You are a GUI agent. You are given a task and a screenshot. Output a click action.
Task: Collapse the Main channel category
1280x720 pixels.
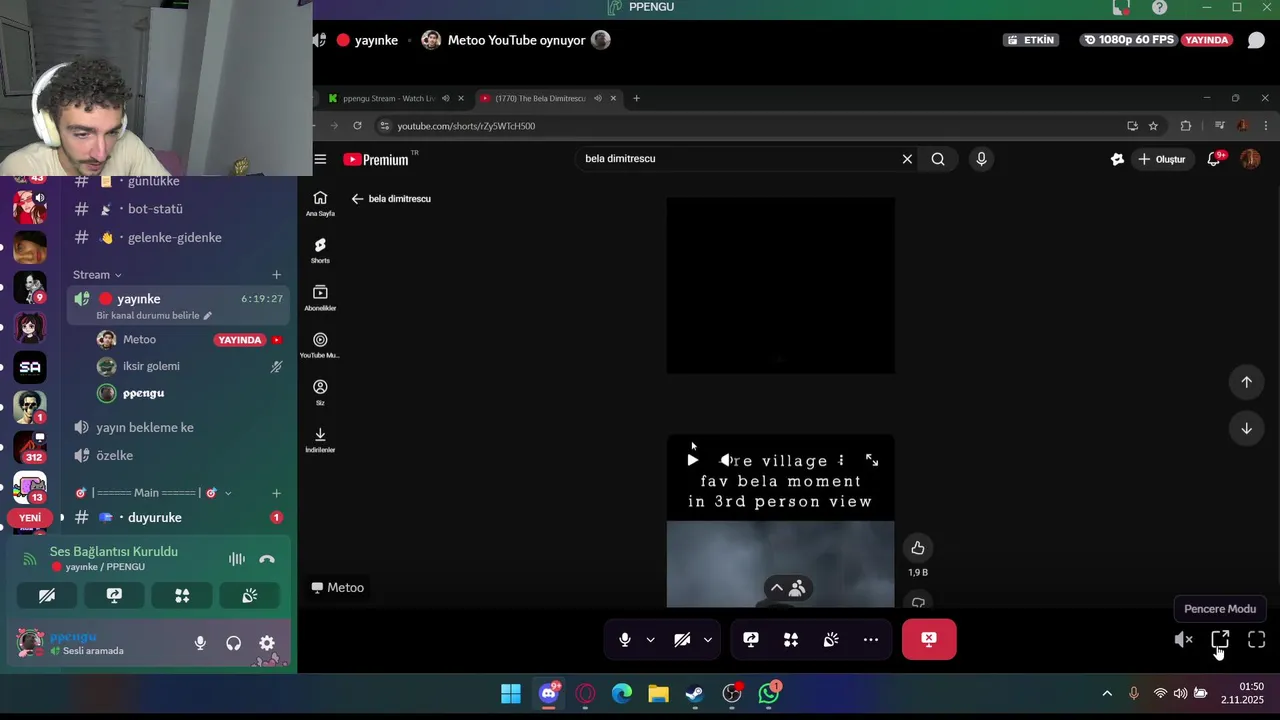(x=154, y=493)
